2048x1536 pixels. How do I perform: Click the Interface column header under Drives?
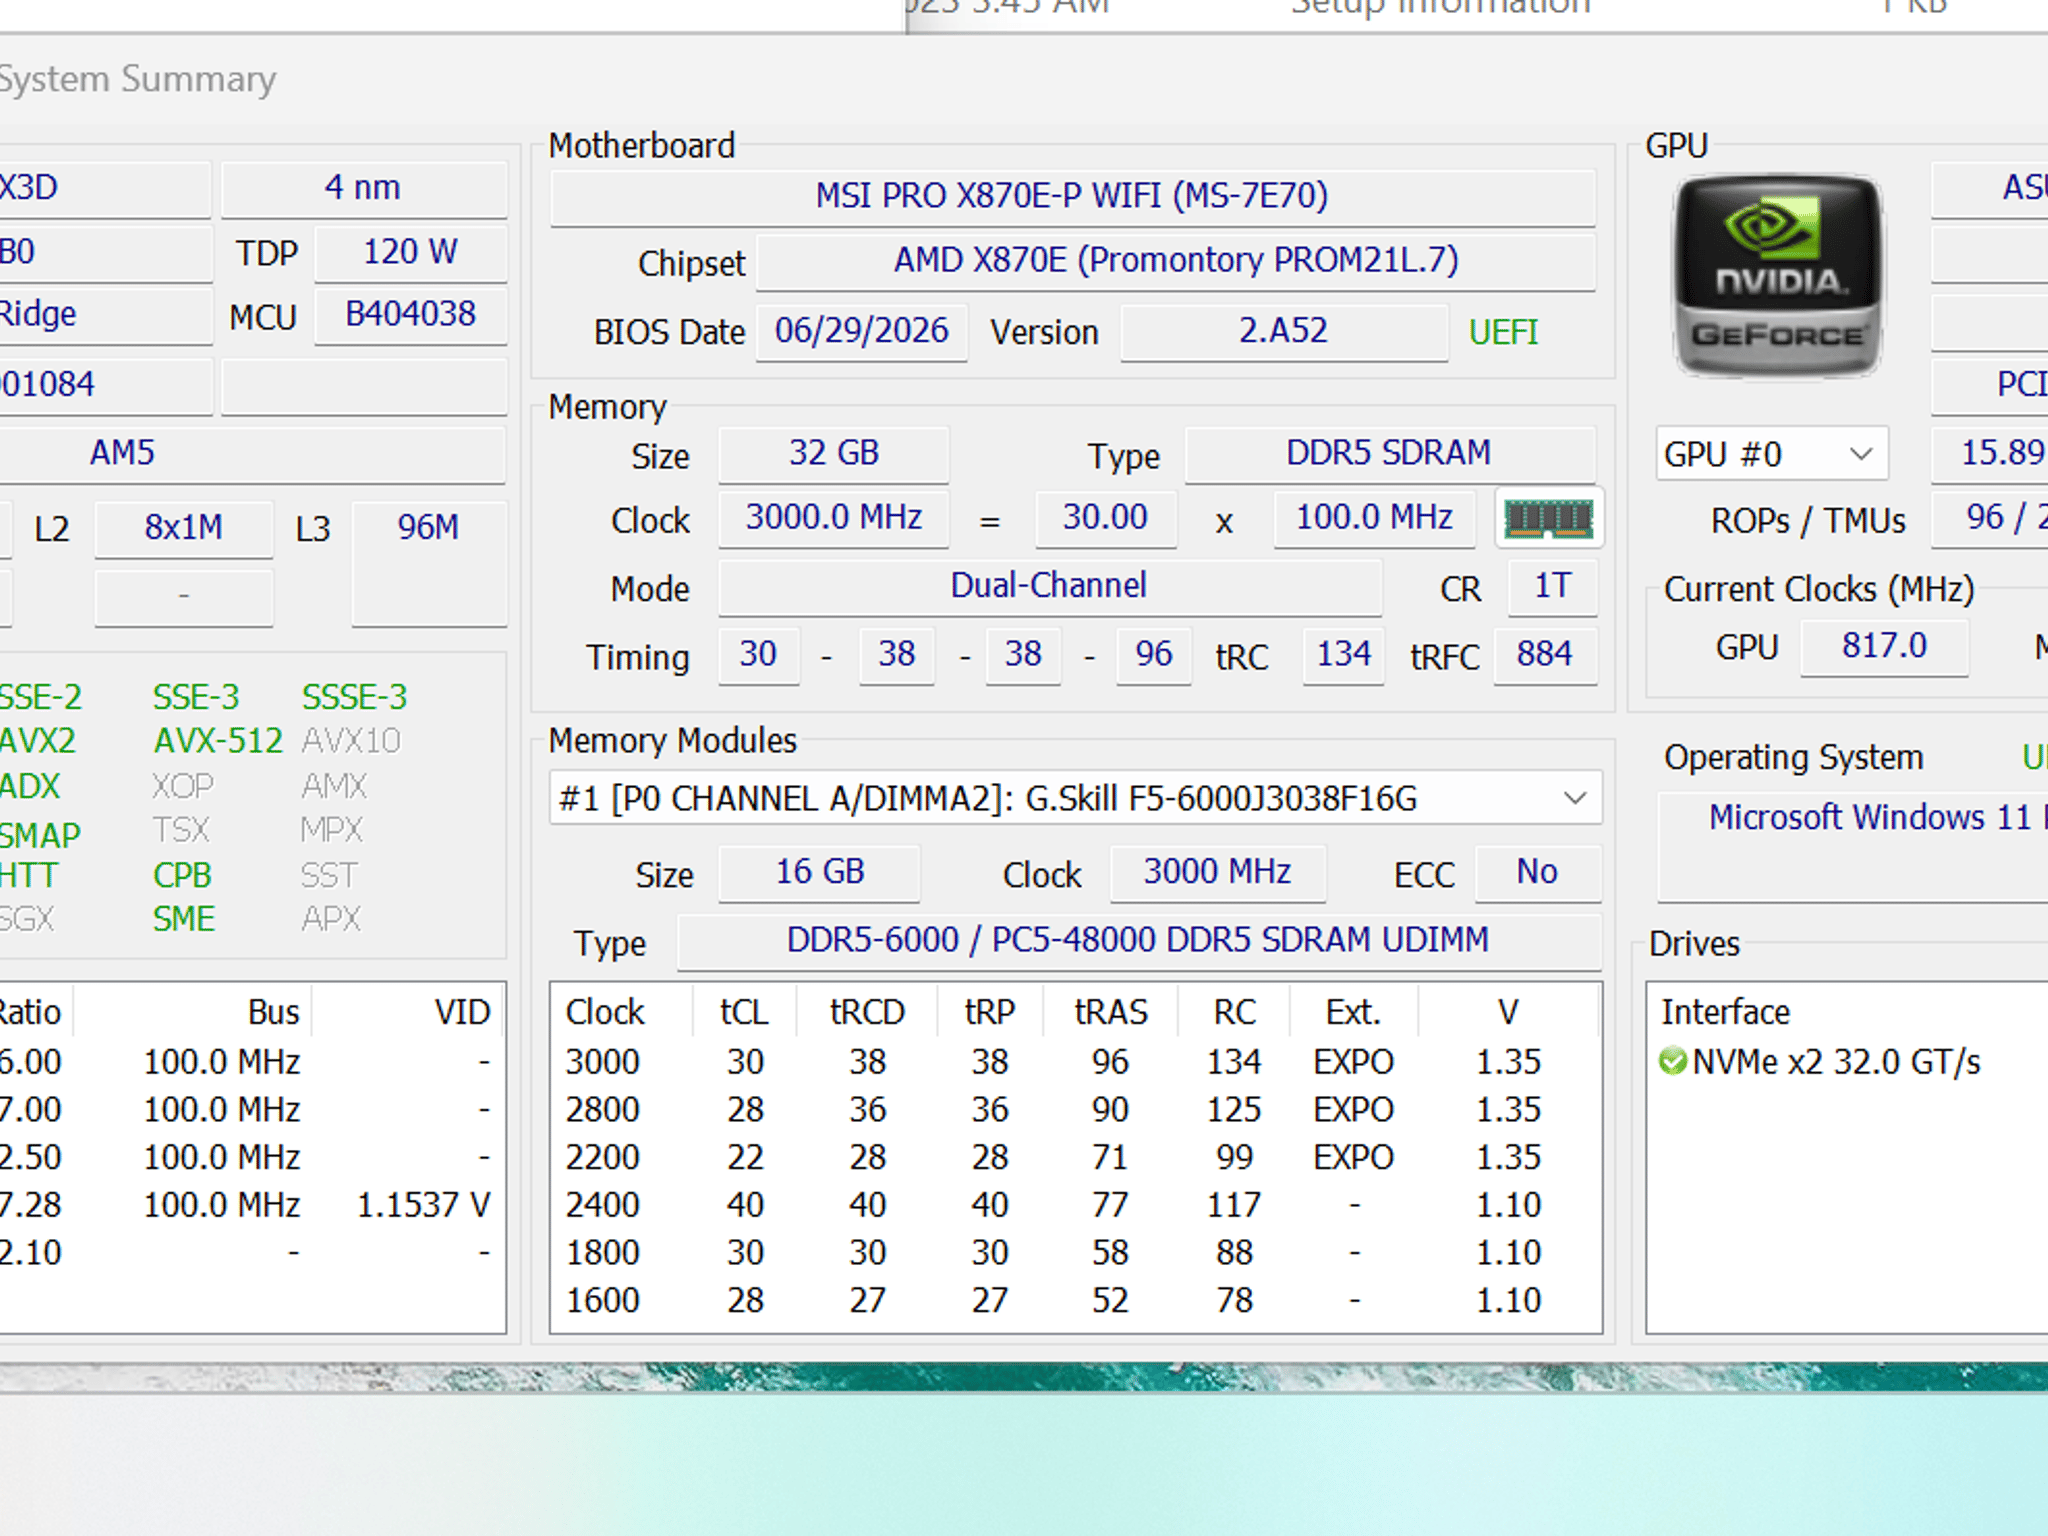coord(1726,1012)
